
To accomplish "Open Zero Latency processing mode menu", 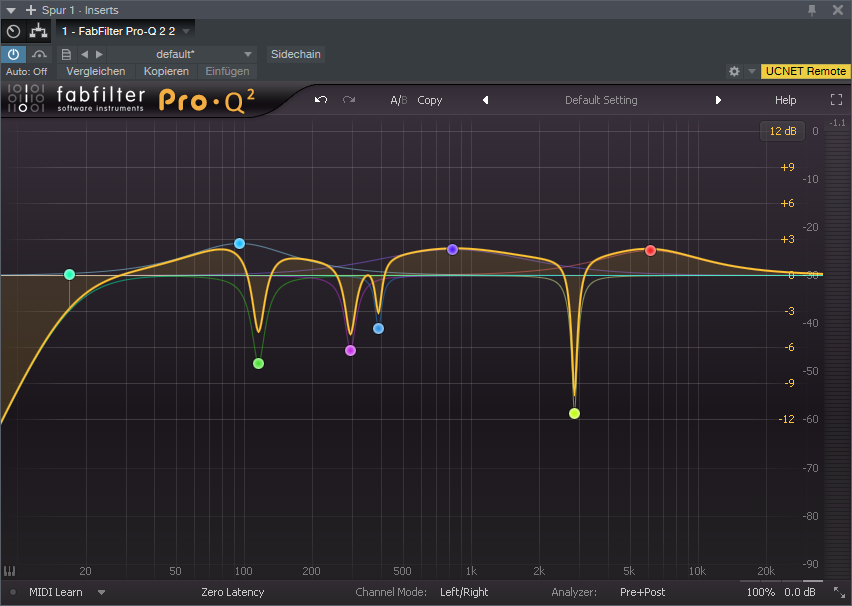I will (x=233, y=592).
